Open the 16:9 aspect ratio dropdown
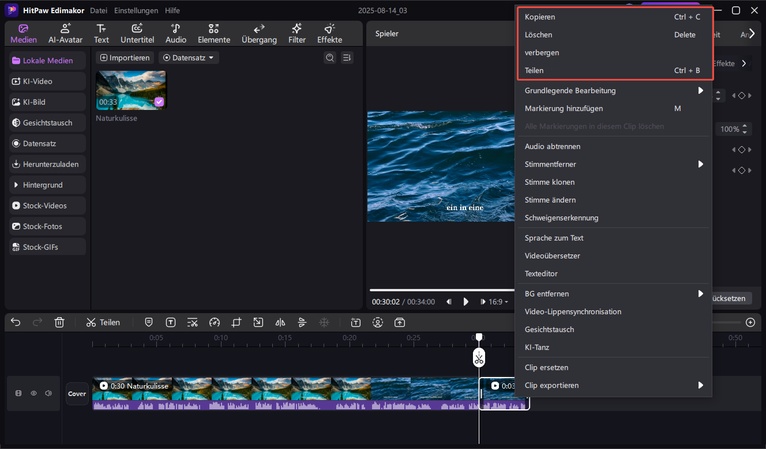Screen dimensions: 766x449 coord(498,302)
